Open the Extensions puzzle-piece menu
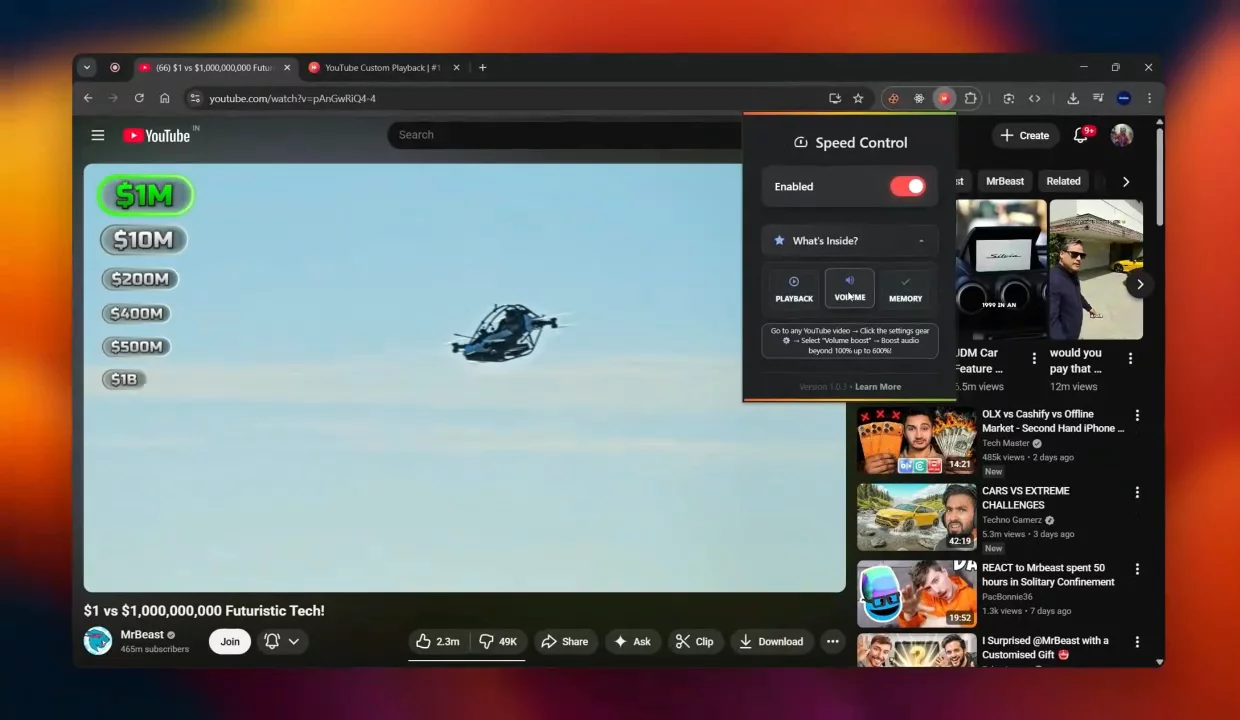The height and width of the screenshot is (720, 1240). (970, 98)
